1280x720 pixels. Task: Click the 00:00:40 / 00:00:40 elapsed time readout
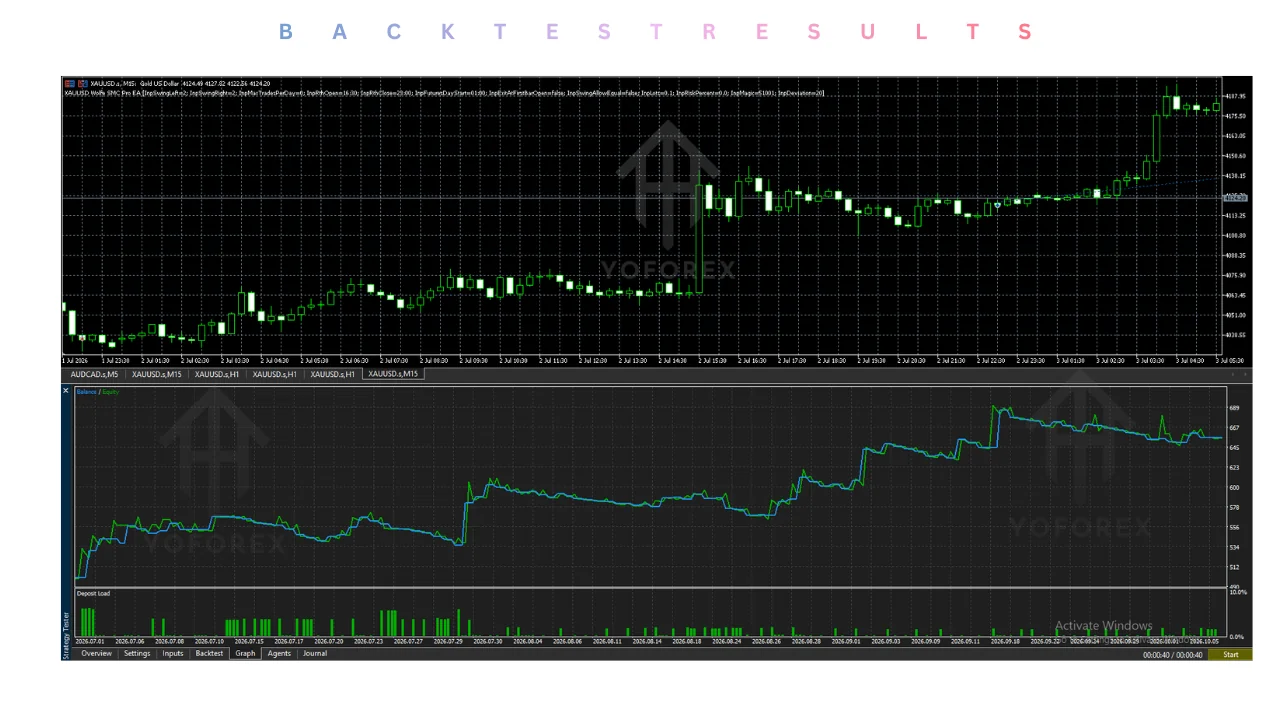pos(1173,655)
